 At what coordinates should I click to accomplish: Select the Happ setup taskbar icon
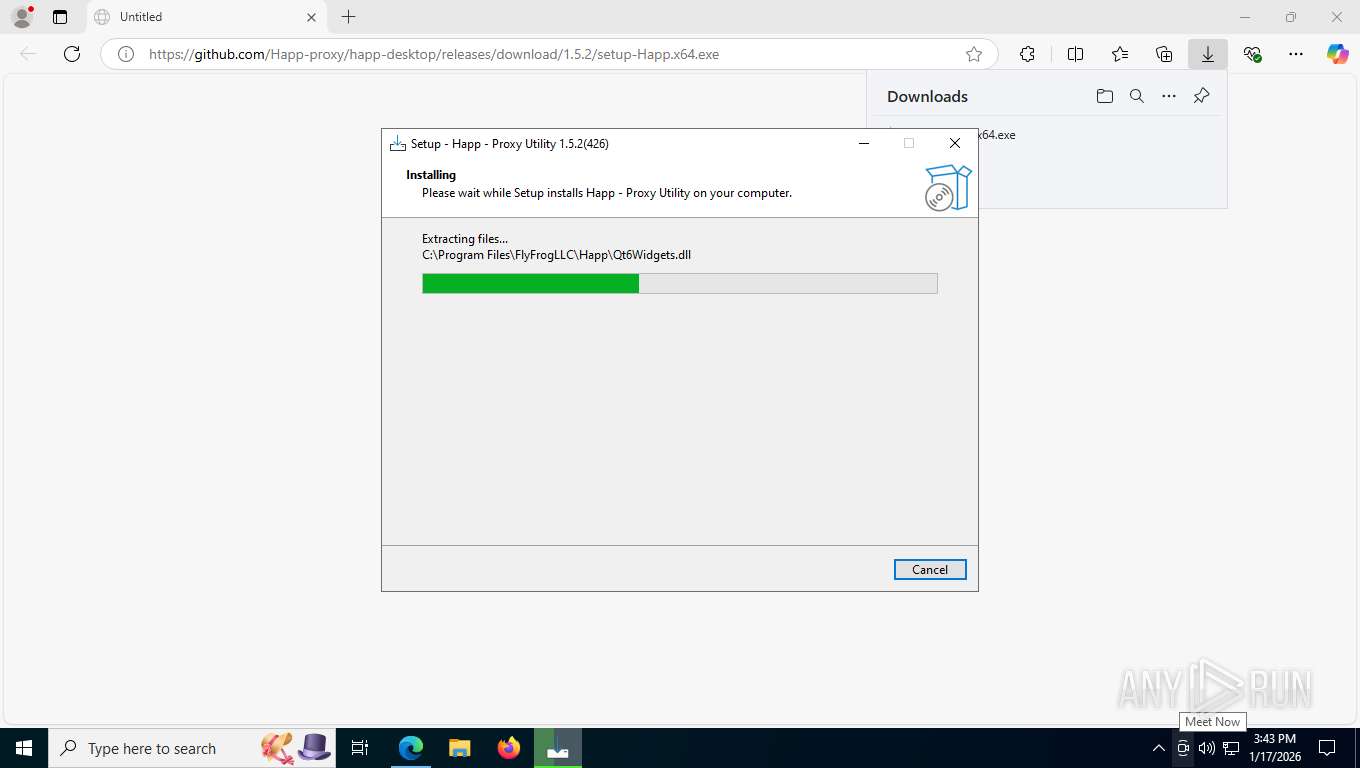point(558,748)
